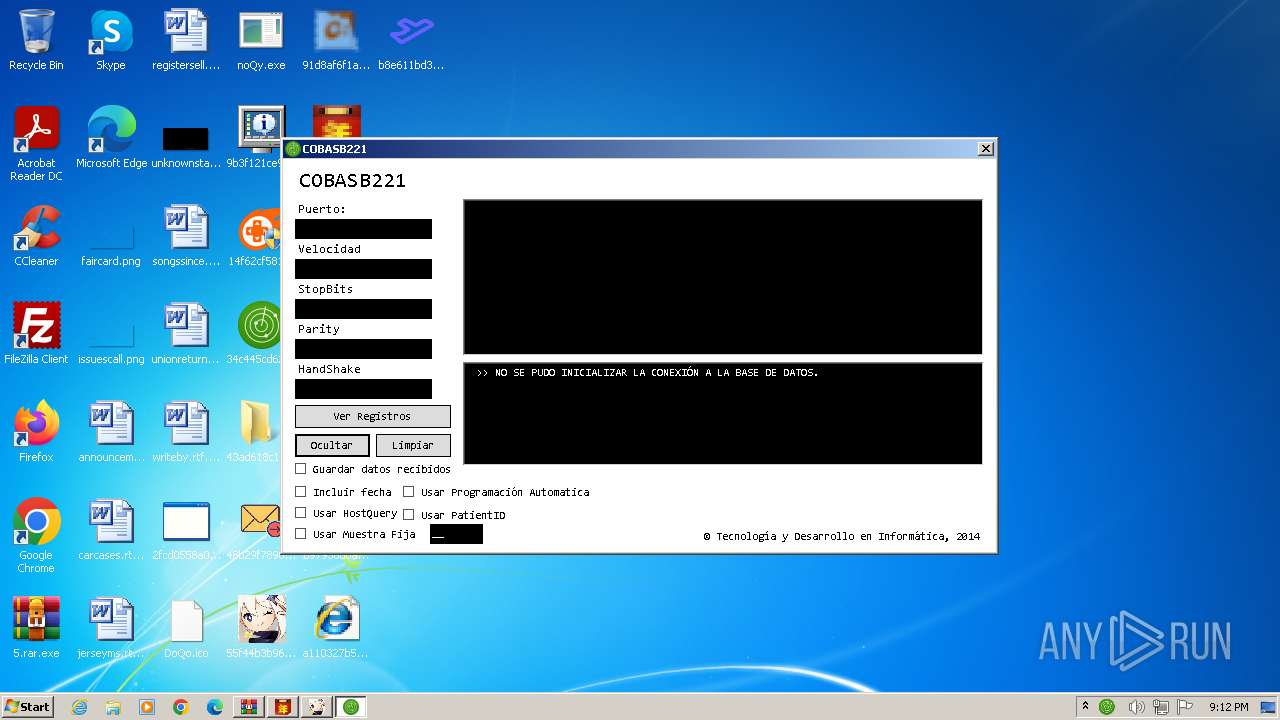Open the registersell Word document icon
1280x720 pixels.
[x=185, y=40]
